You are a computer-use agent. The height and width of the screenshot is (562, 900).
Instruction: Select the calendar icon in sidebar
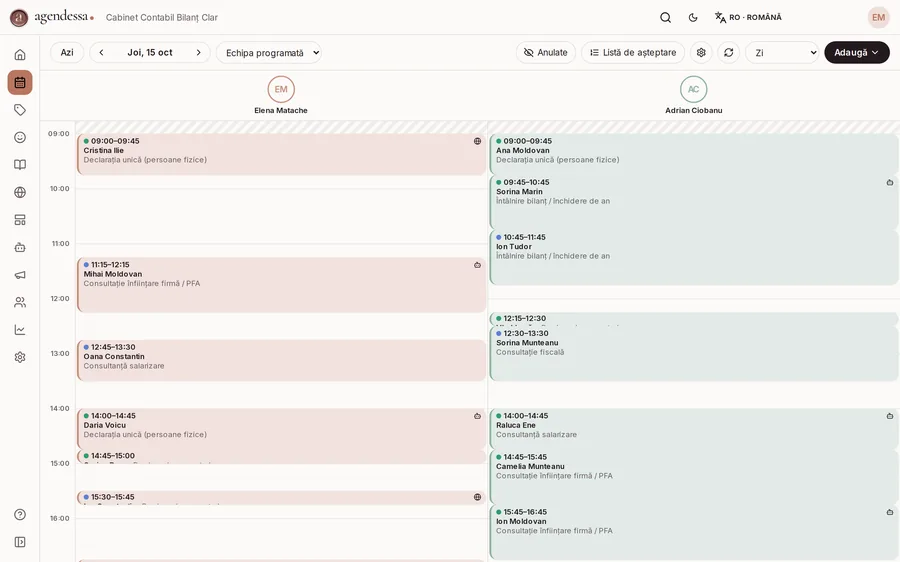[20, 82]
